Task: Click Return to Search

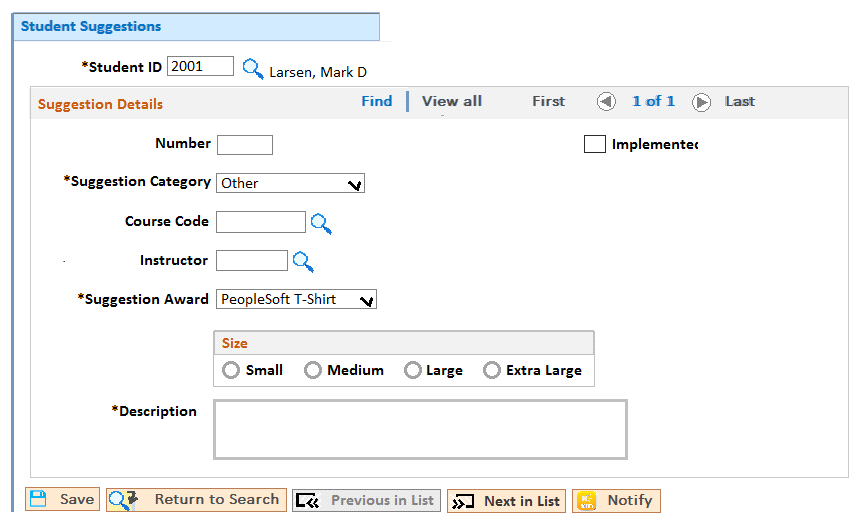Action: tap(196, 500)
